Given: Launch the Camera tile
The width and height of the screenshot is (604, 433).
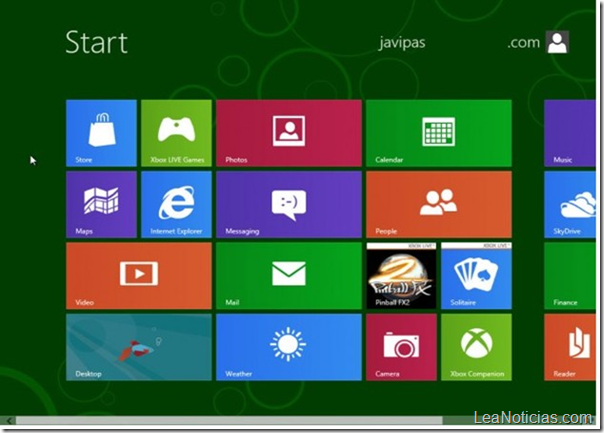Looking at the screenshot, I should pyautogui.click(x=401, y=347).
